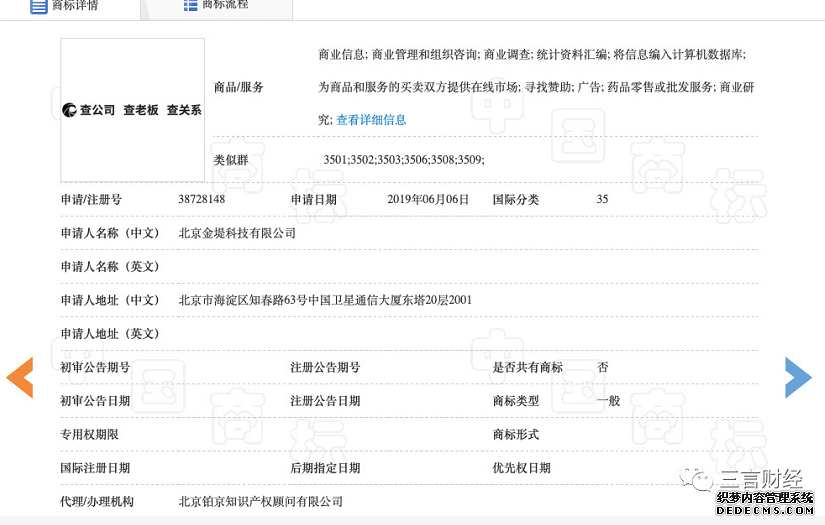
Task: Click the 商品/服务 label
Action: (x=238, y=87)
